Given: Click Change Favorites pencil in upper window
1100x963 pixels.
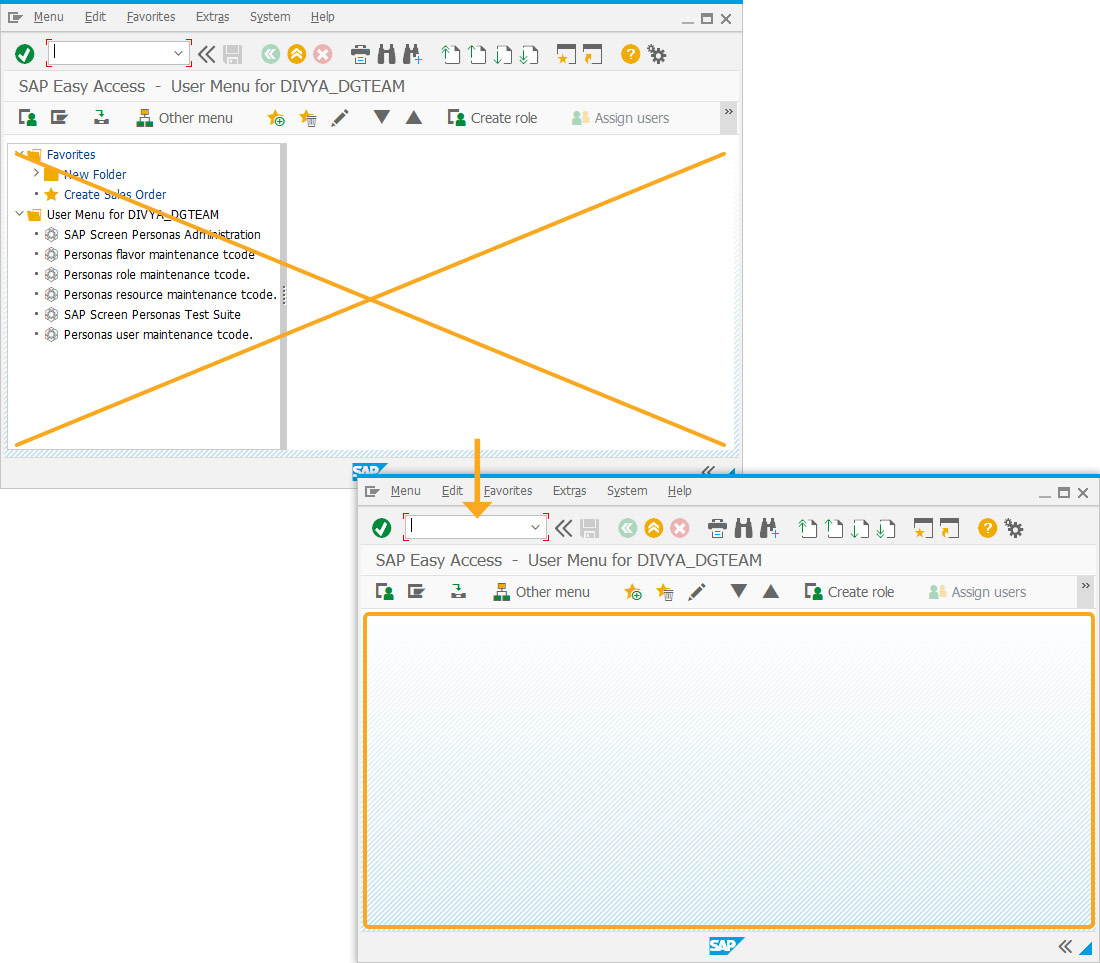Looking at the screenshot, I should pyautogui.click(x=340, y=118).
